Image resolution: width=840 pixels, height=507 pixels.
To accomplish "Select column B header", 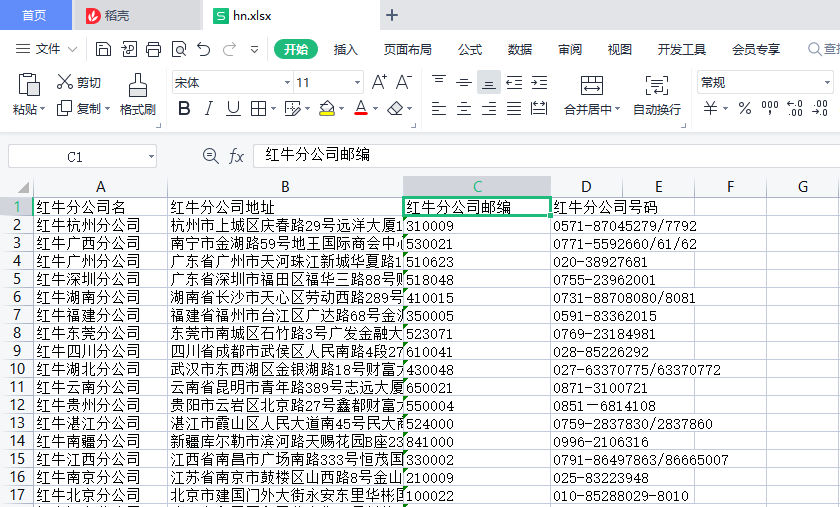I will pos(285,187).
